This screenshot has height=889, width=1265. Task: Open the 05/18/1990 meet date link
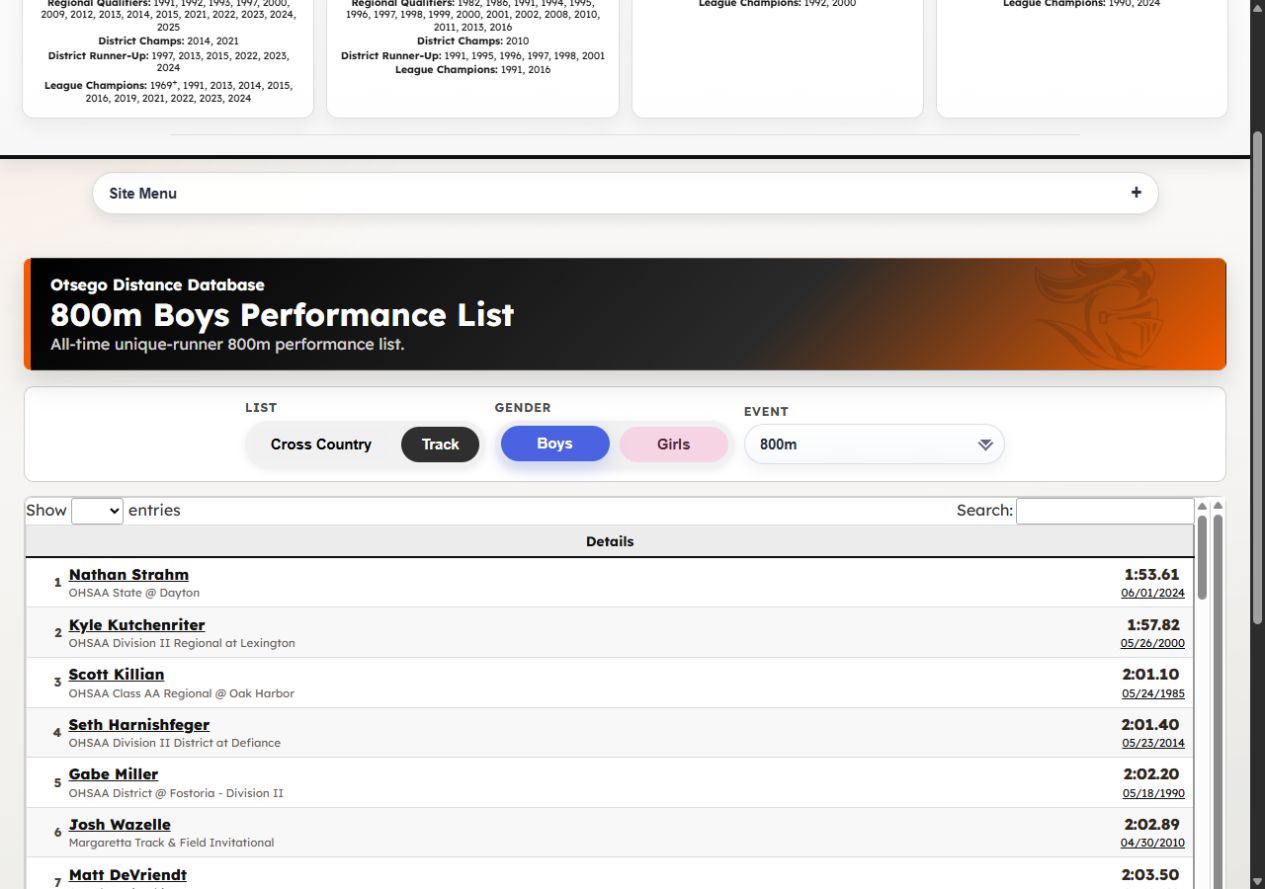pos(1152,793)
